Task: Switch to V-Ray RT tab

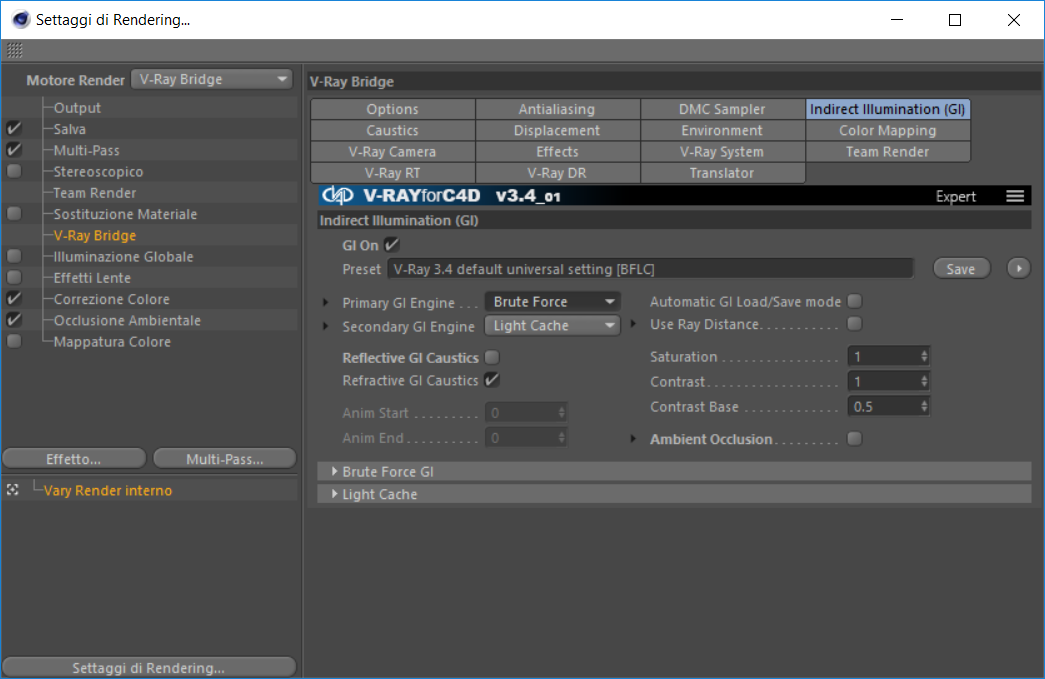Action: click(393, 173)
